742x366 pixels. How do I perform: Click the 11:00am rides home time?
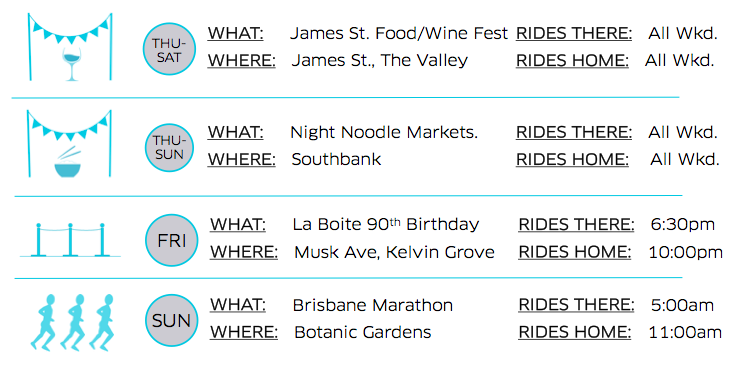tap(685, 332)
